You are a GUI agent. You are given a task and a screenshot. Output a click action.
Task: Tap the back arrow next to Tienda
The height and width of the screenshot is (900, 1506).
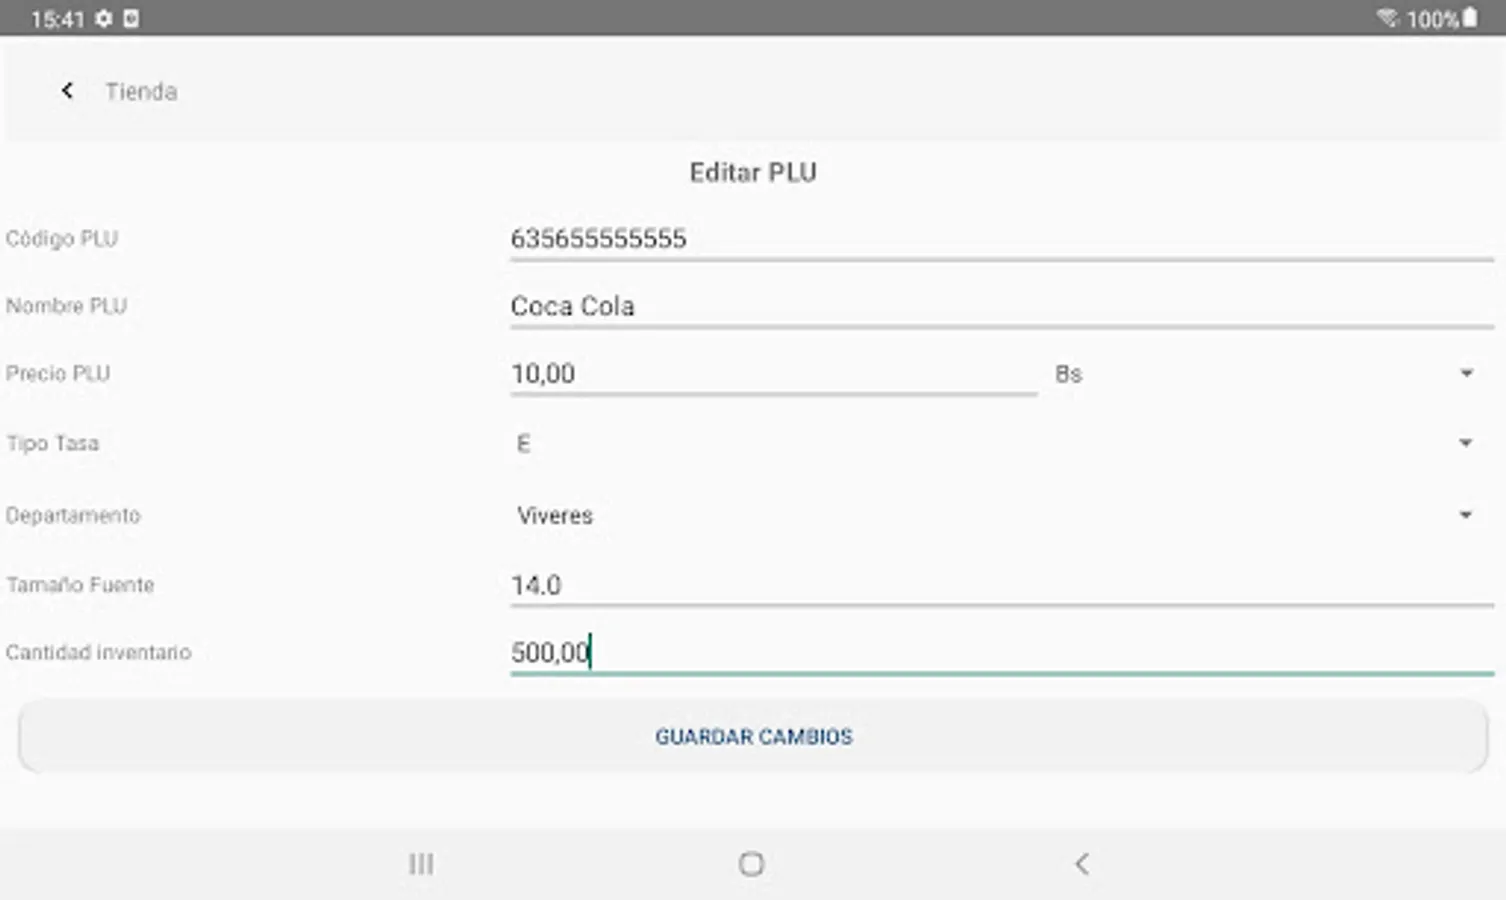[x=67, y=90]
